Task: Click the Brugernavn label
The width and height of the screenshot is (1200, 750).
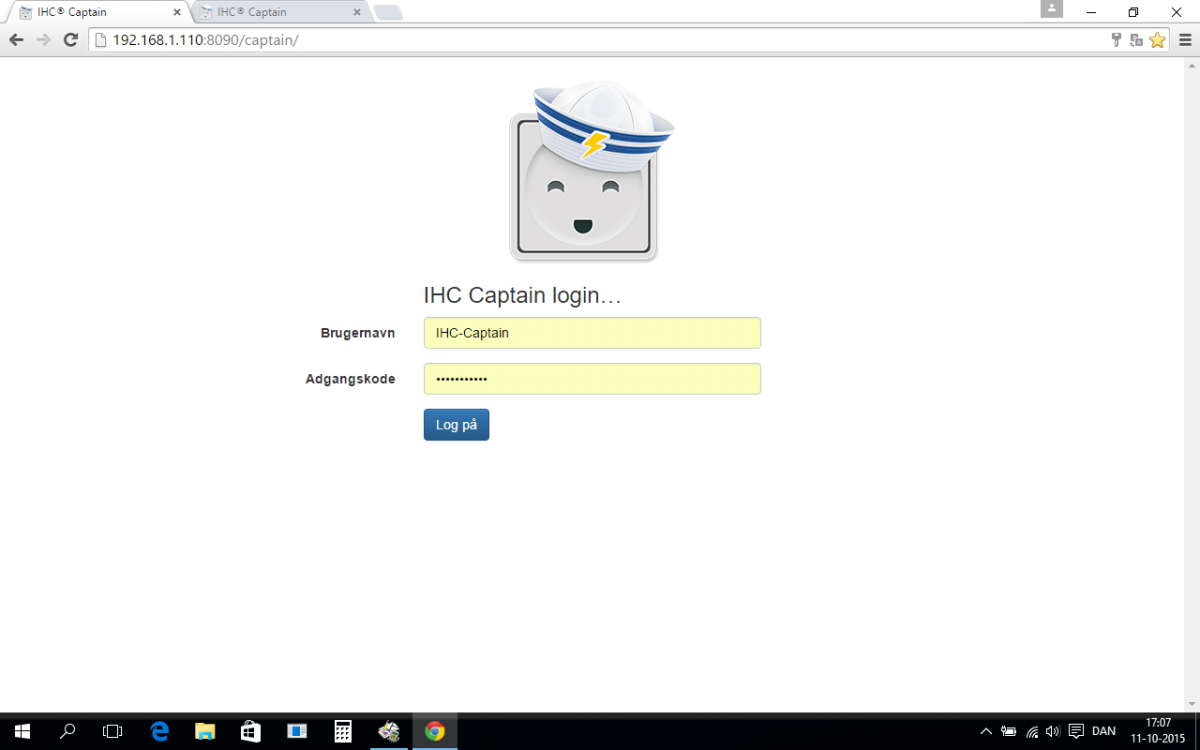Action: point(357,333)
